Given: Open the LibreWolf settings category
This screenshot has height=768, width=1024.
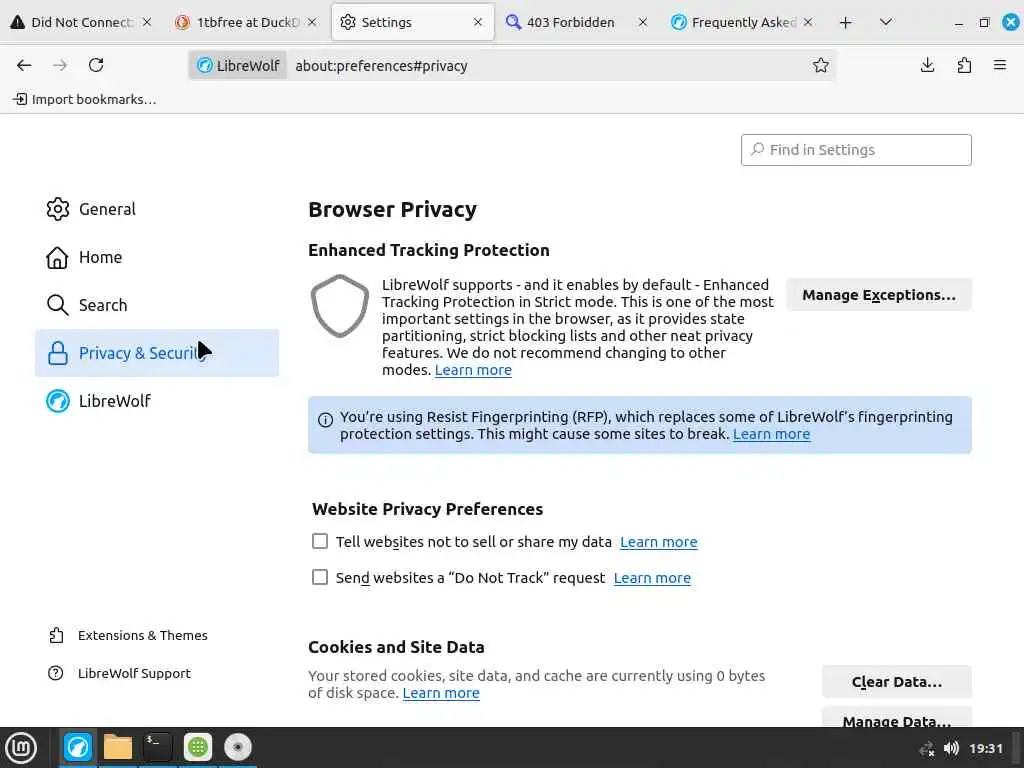Looking at the screenshot, I should (x=157, y=401).
